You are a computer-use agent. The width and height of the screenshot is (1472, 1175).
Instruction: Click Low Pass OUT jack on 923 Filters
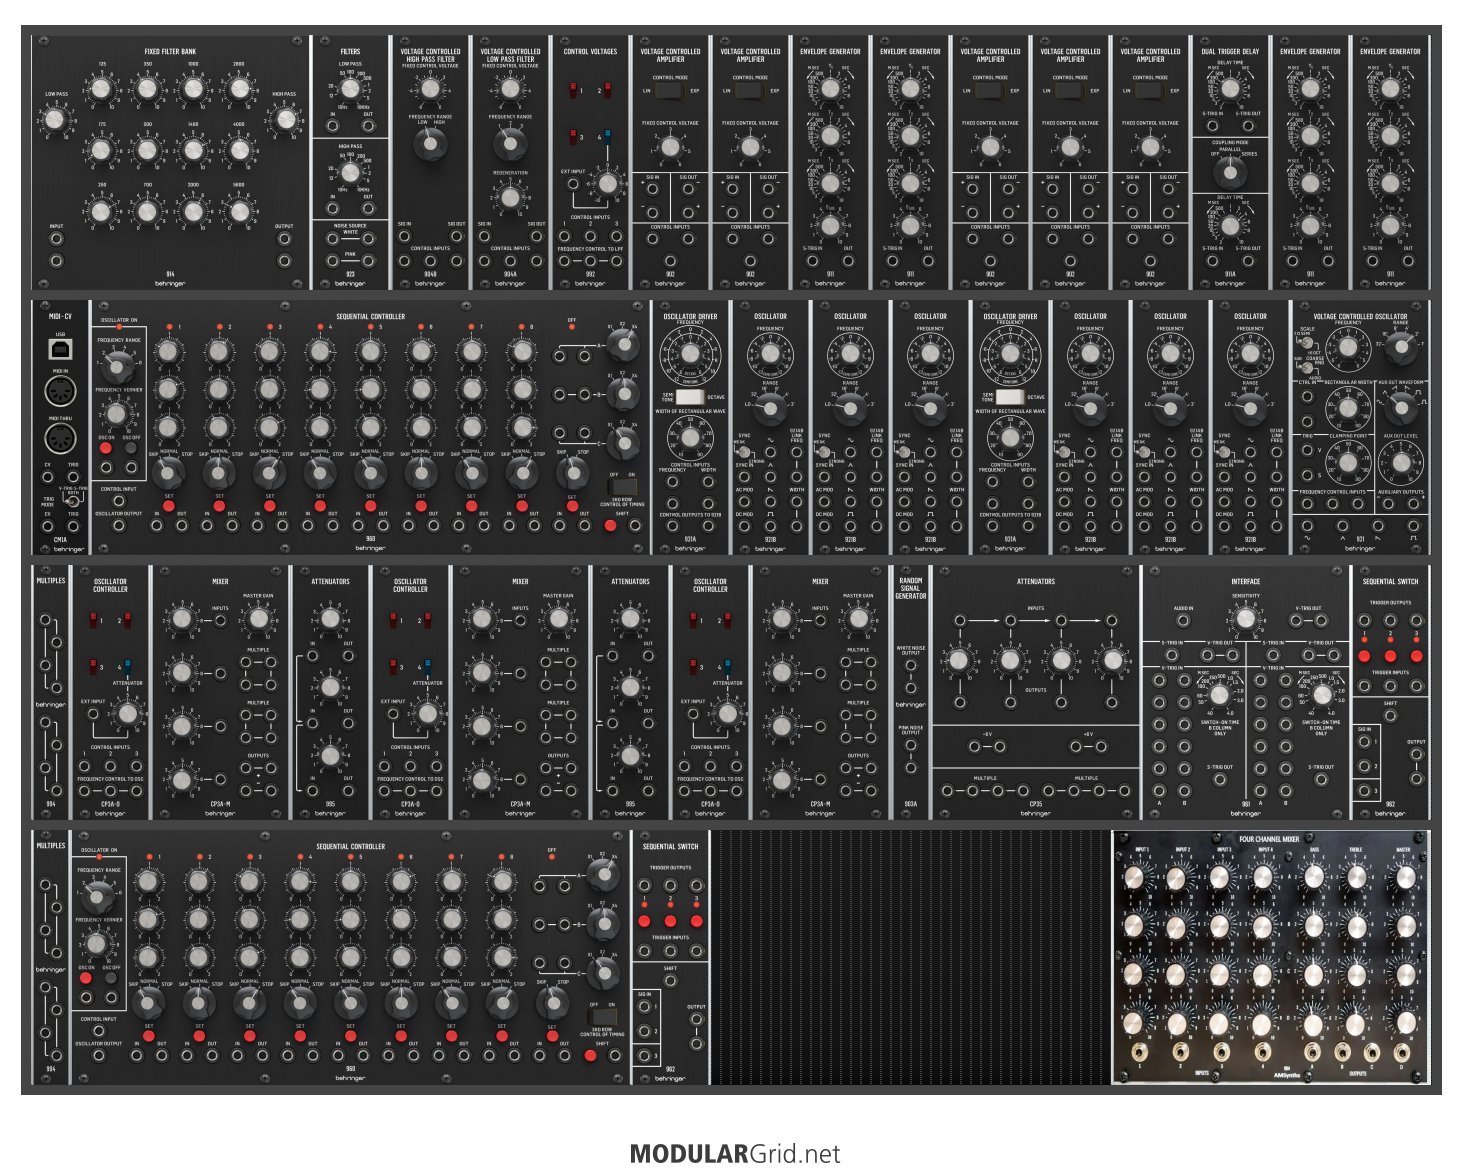(x=369, y=128)
